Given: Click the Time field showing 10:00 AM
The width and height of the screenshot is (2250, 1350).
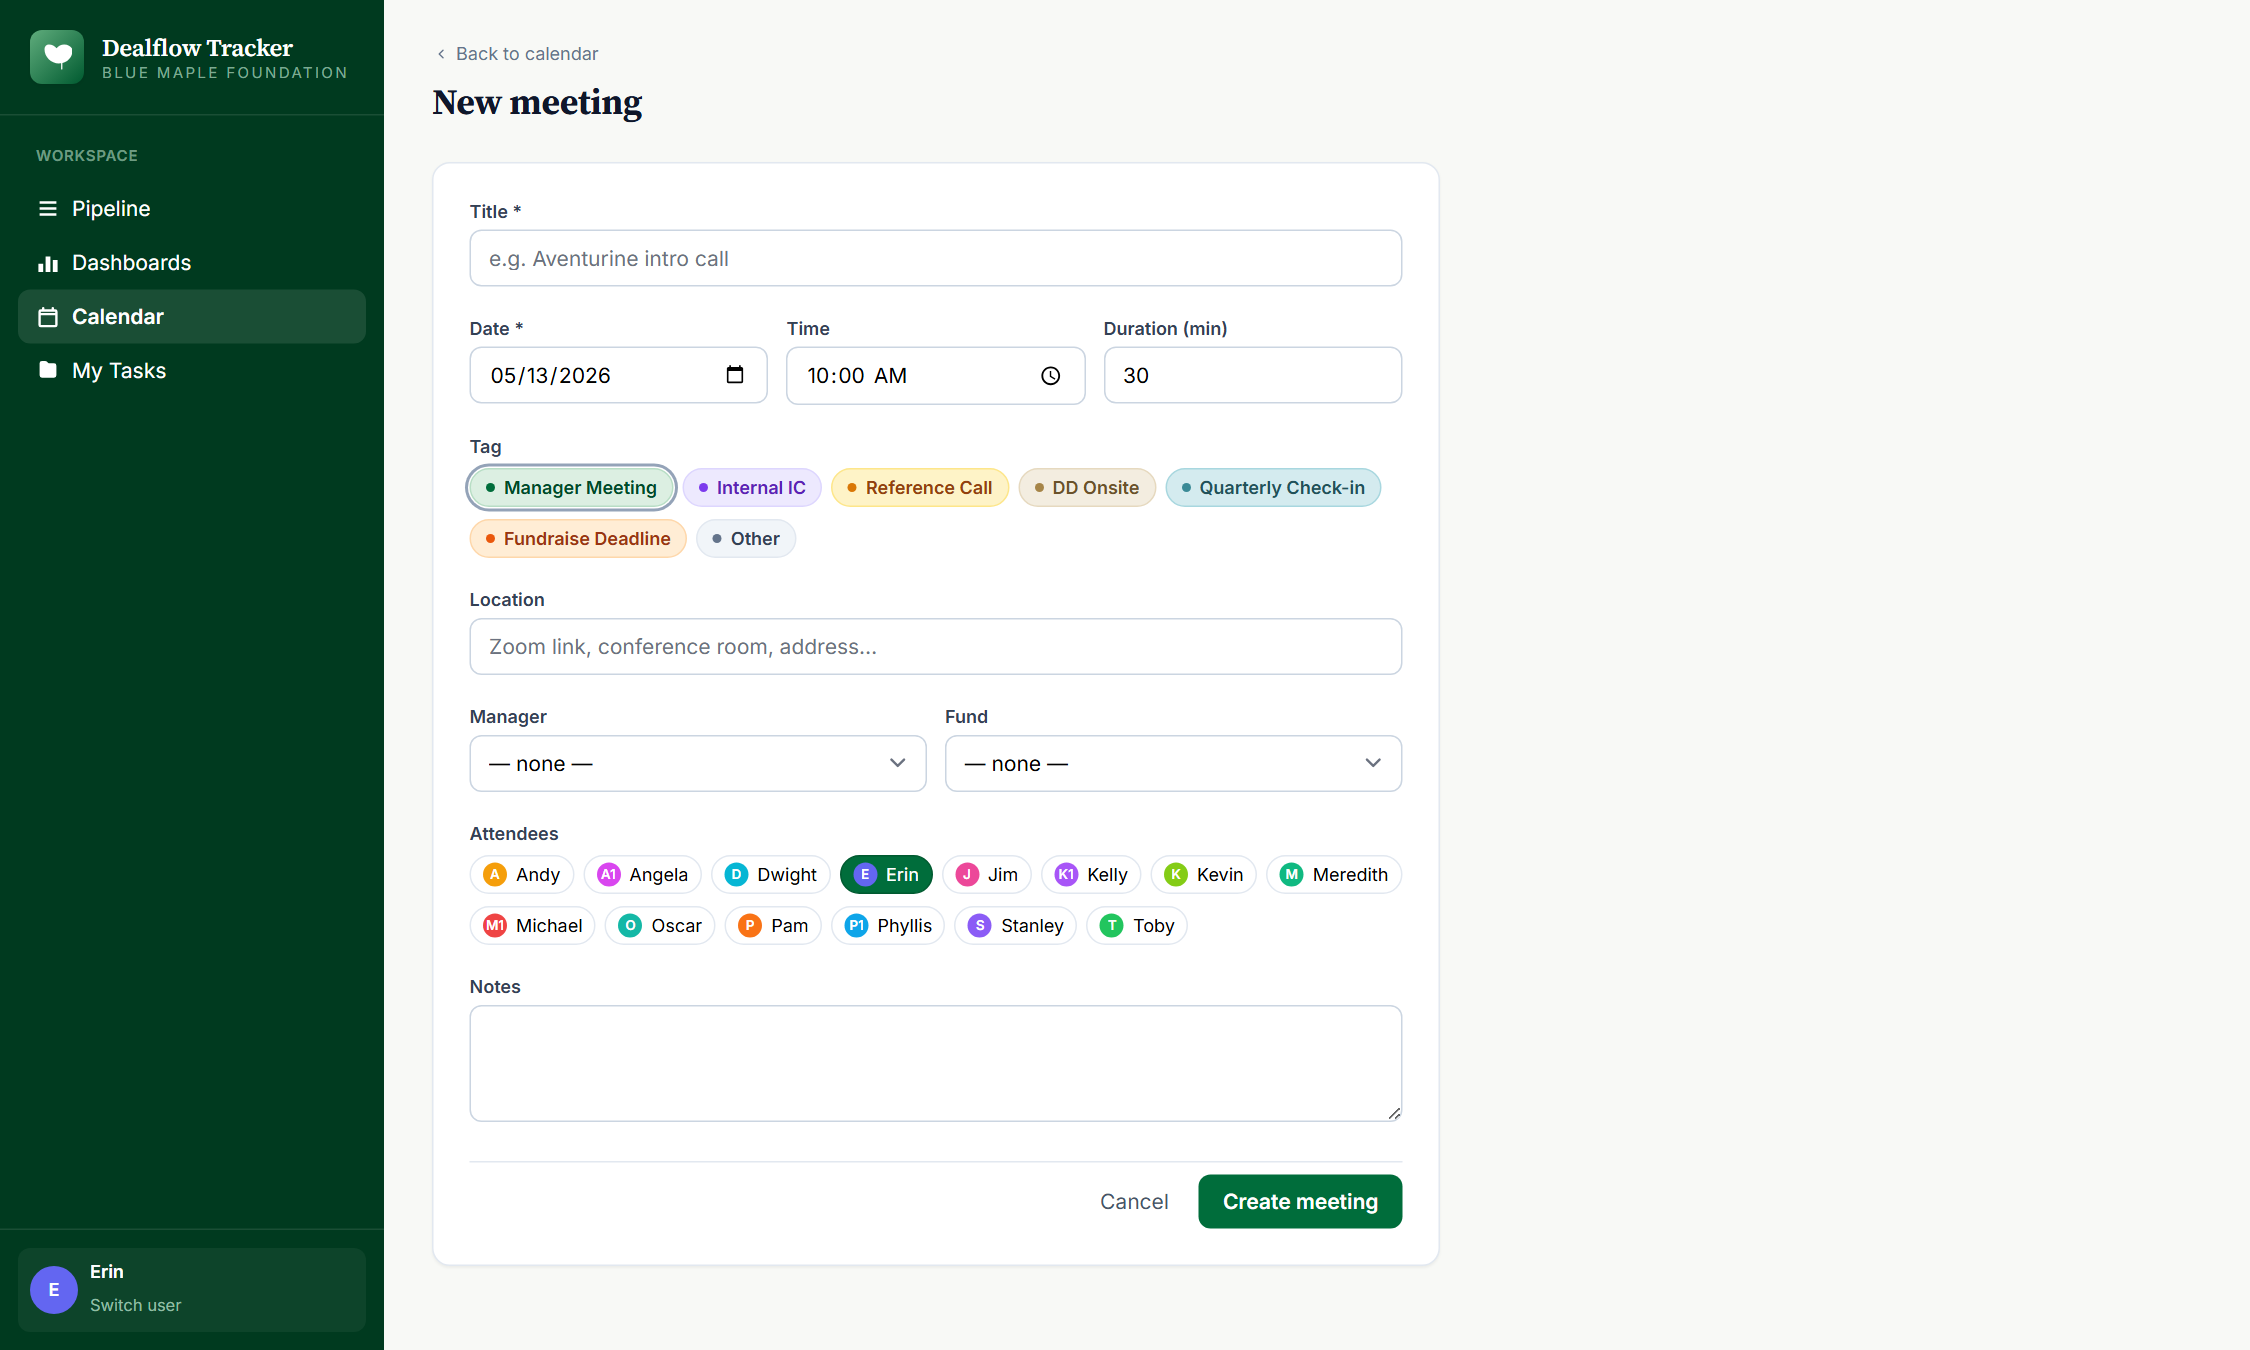Looking at the screenshot, I should point(936,375).
